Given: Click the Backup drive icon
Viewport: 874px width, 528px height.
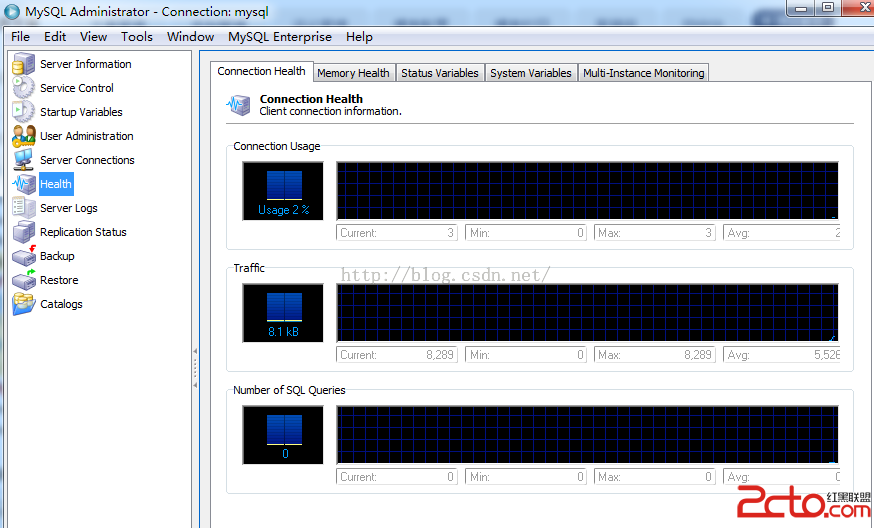Looking at the screenshot, I should [x=23, y=256].
